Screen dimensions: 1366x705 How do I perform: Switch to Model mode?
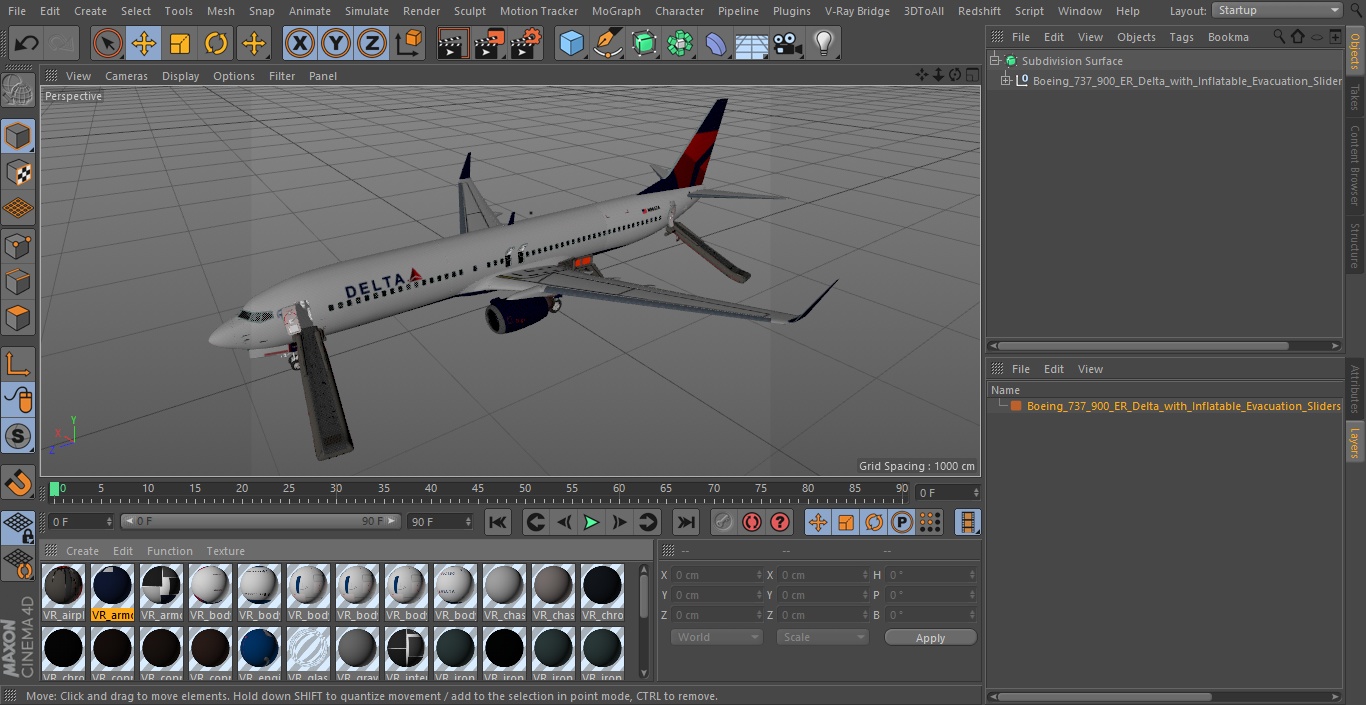point(18,136)
